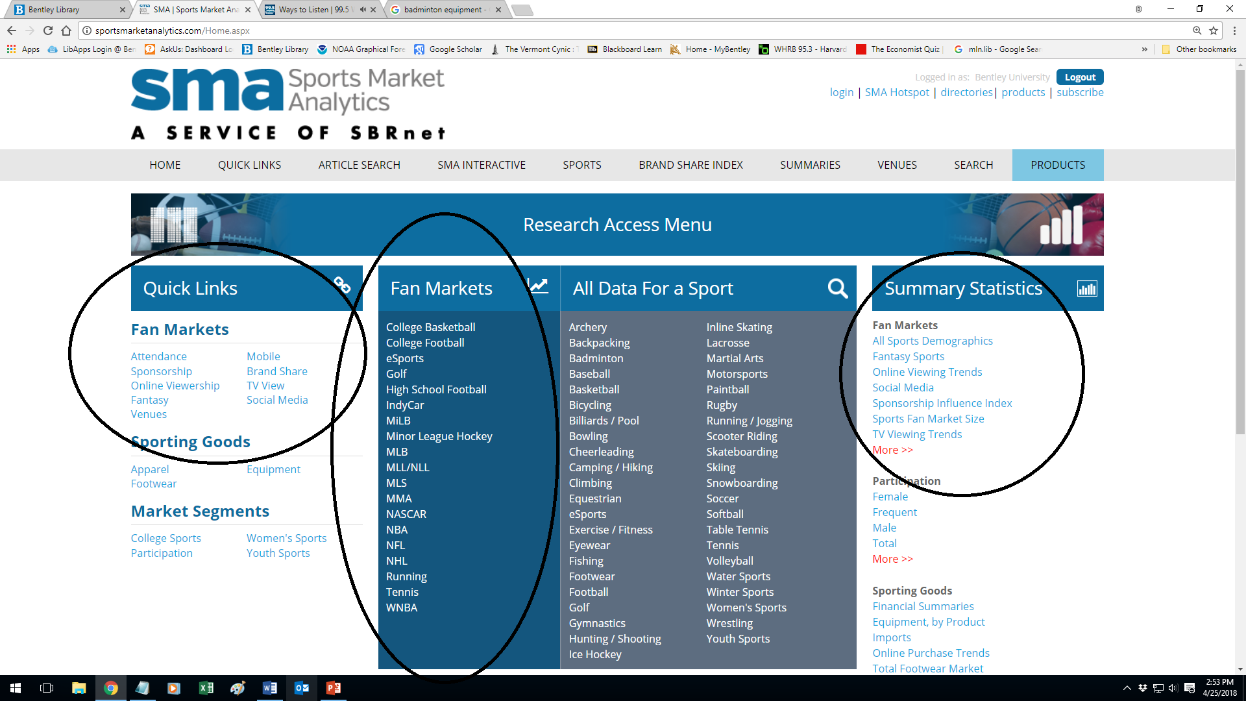Open Excel from the taskbar
This screenshot has height=701, width=1246.
click(205, 688)
